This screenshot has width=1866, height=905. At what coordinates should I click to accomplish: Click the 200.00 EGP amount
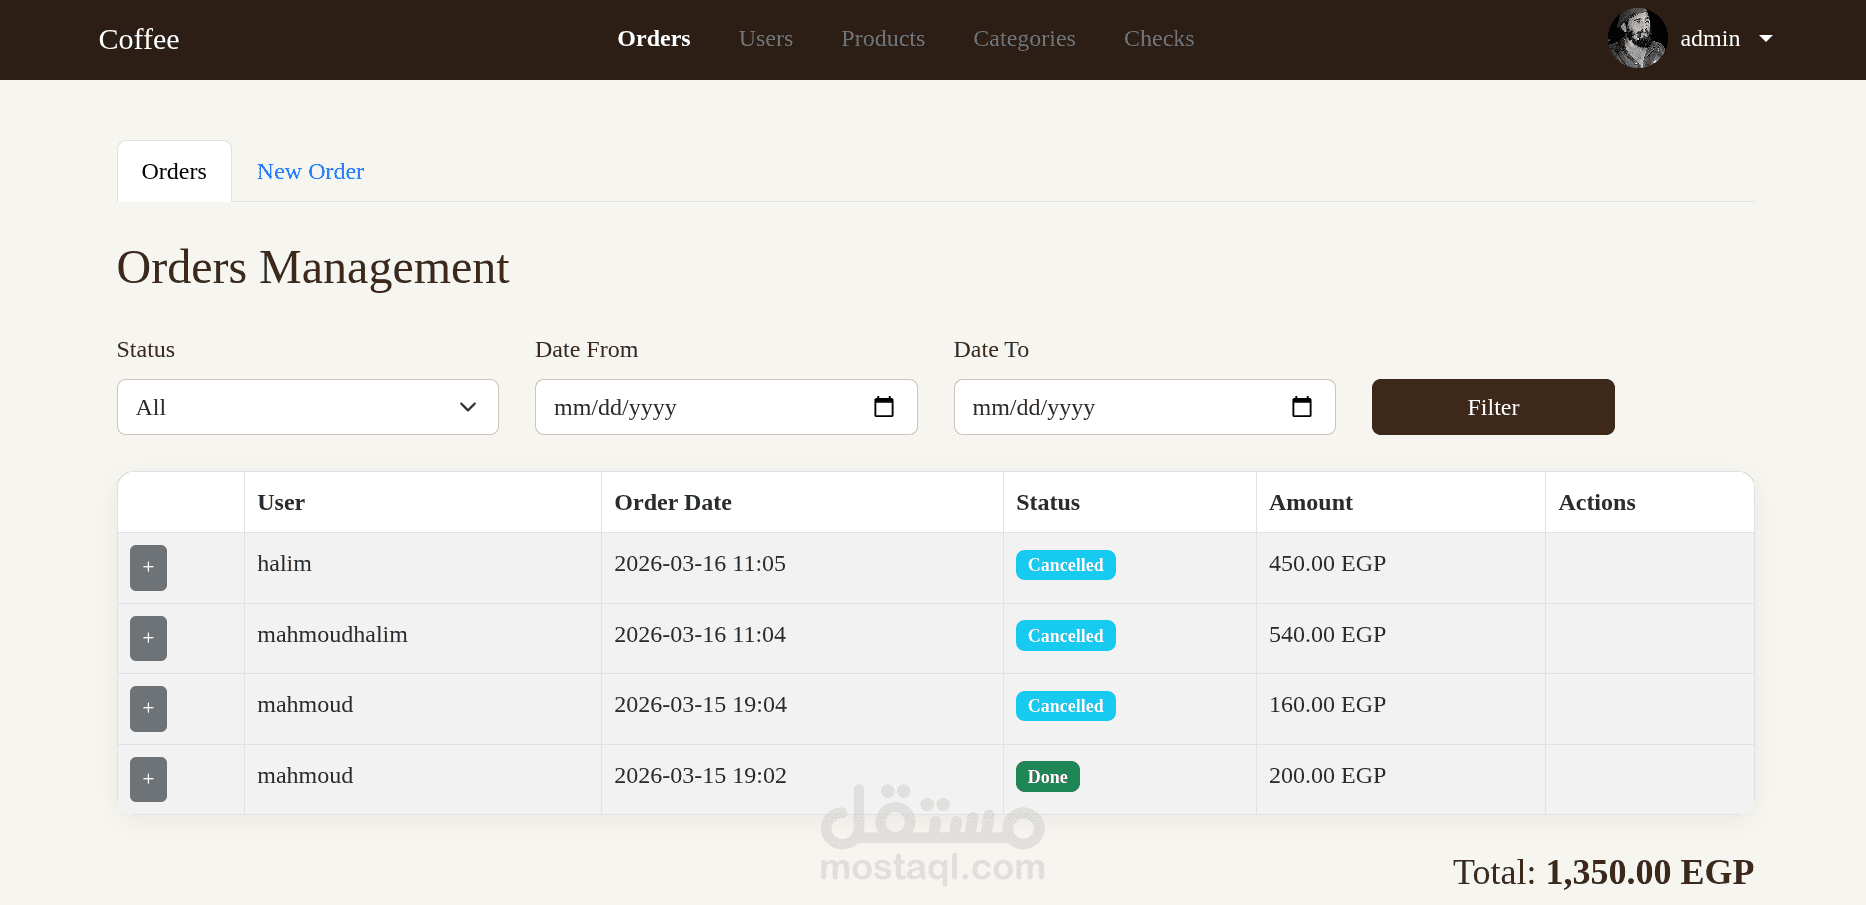(1327, 775)
